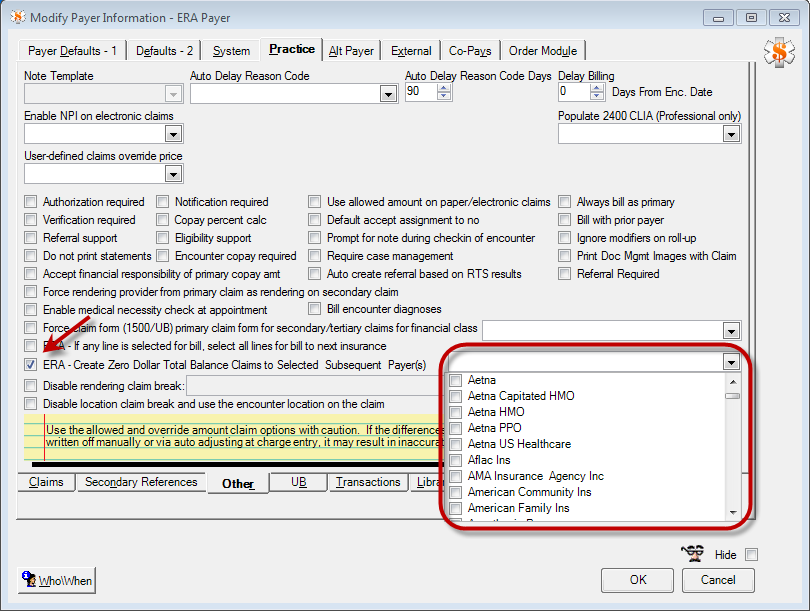Enable Require case management checkbox
Screen dimensions: 810x611
315,256
